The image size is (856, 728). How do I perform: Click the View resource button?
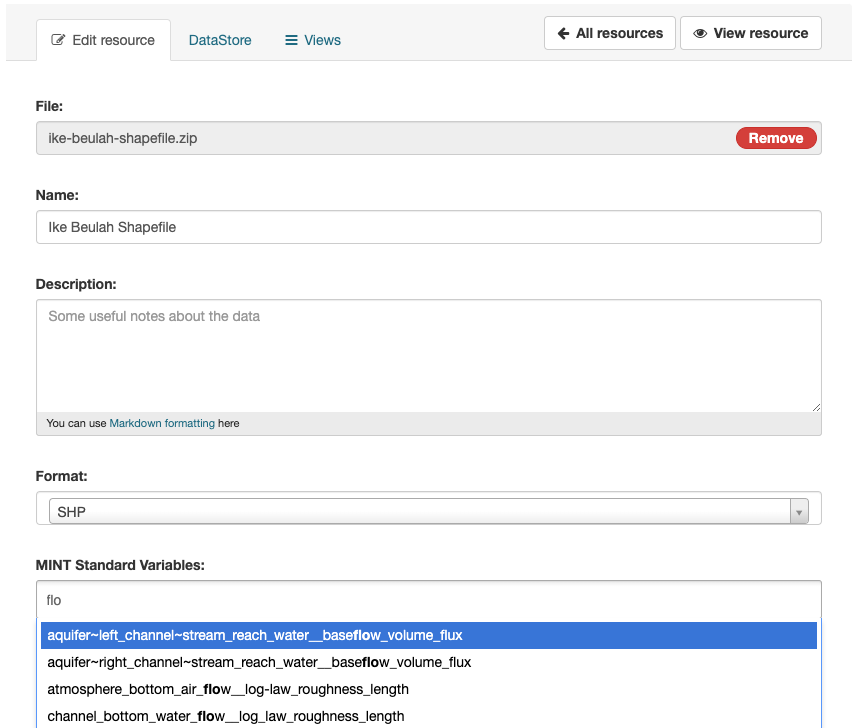[751, 33]
